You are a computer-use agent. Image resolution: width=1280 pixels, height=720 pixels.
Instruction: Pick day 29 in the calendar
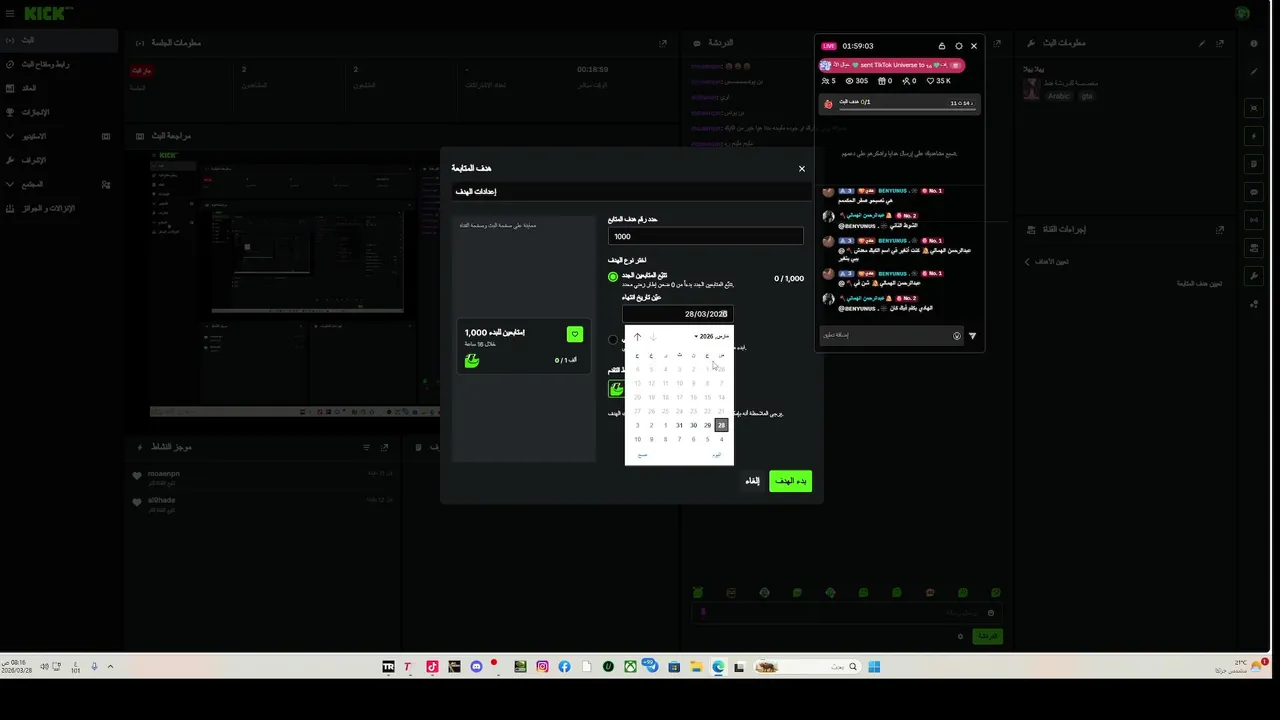tap(707, 425)
